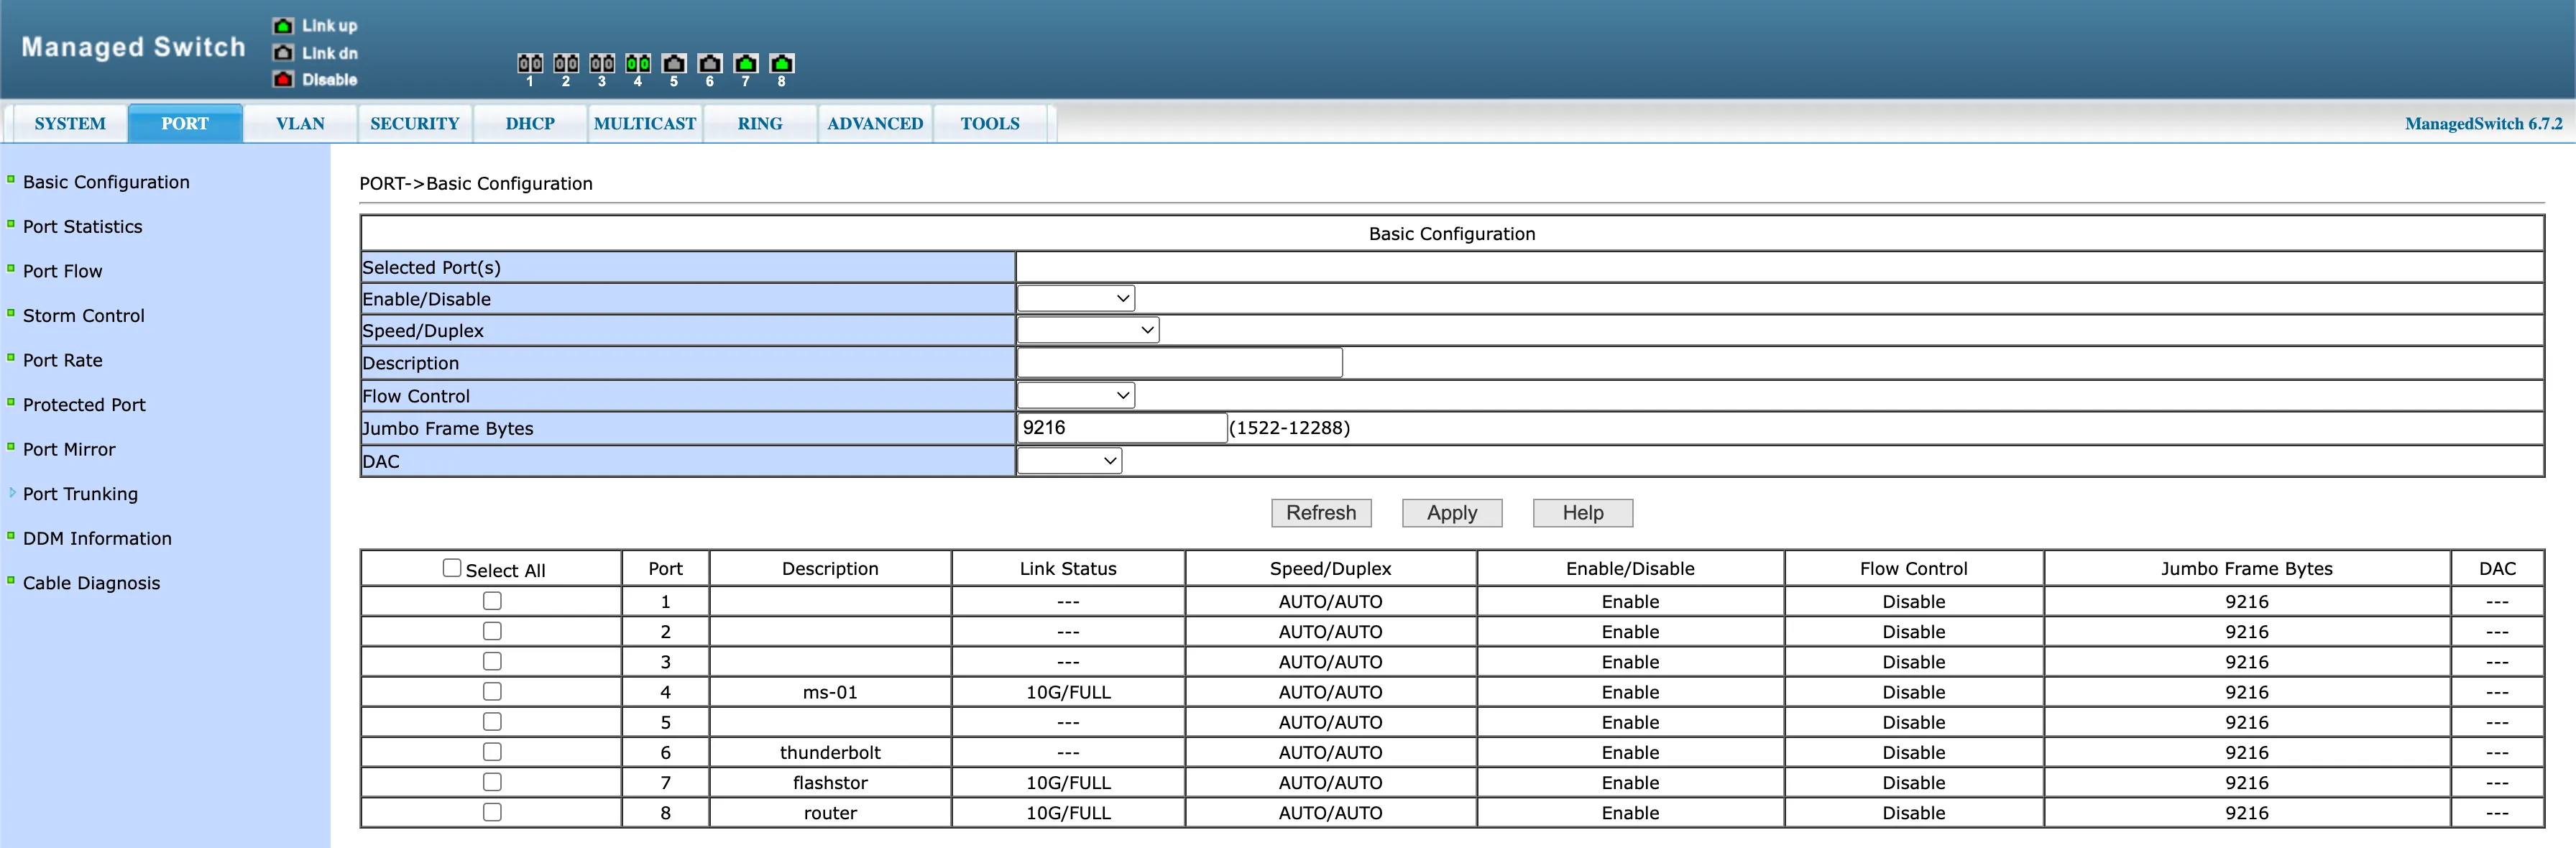This screenshot has width=2576, height=848.
Task: Open the Port Mirror page
Action: pyautogui.click(x=69, y=449)
